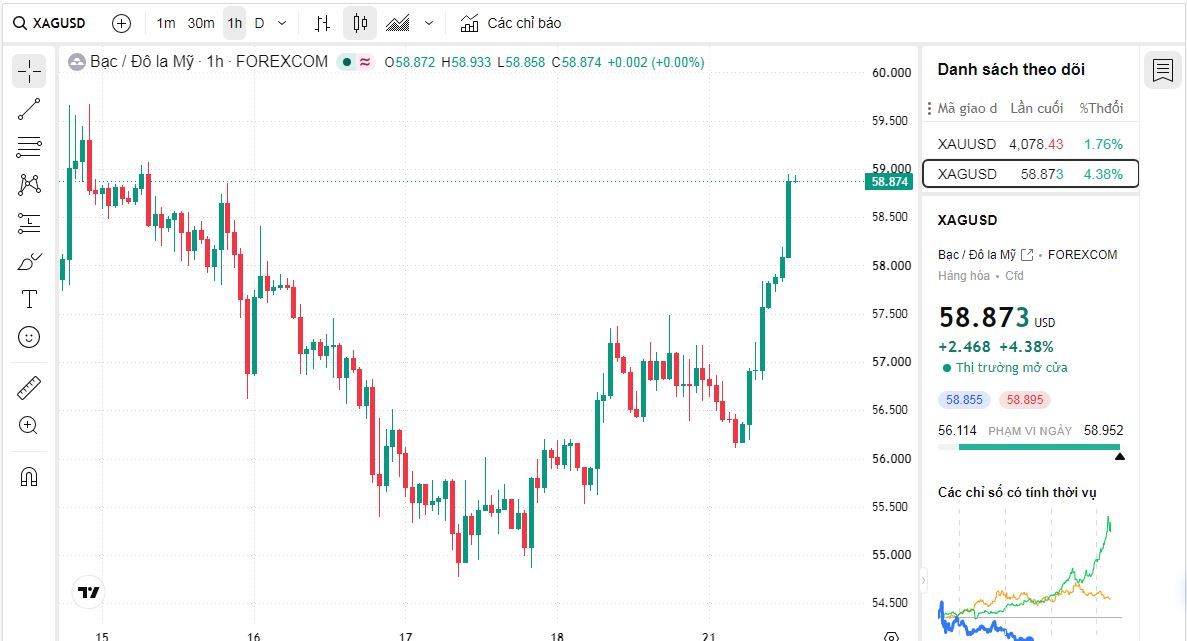Choose the area chart style icon
Image resolution: width=1187 pixels, height=641 pixels.
[397, 23]
